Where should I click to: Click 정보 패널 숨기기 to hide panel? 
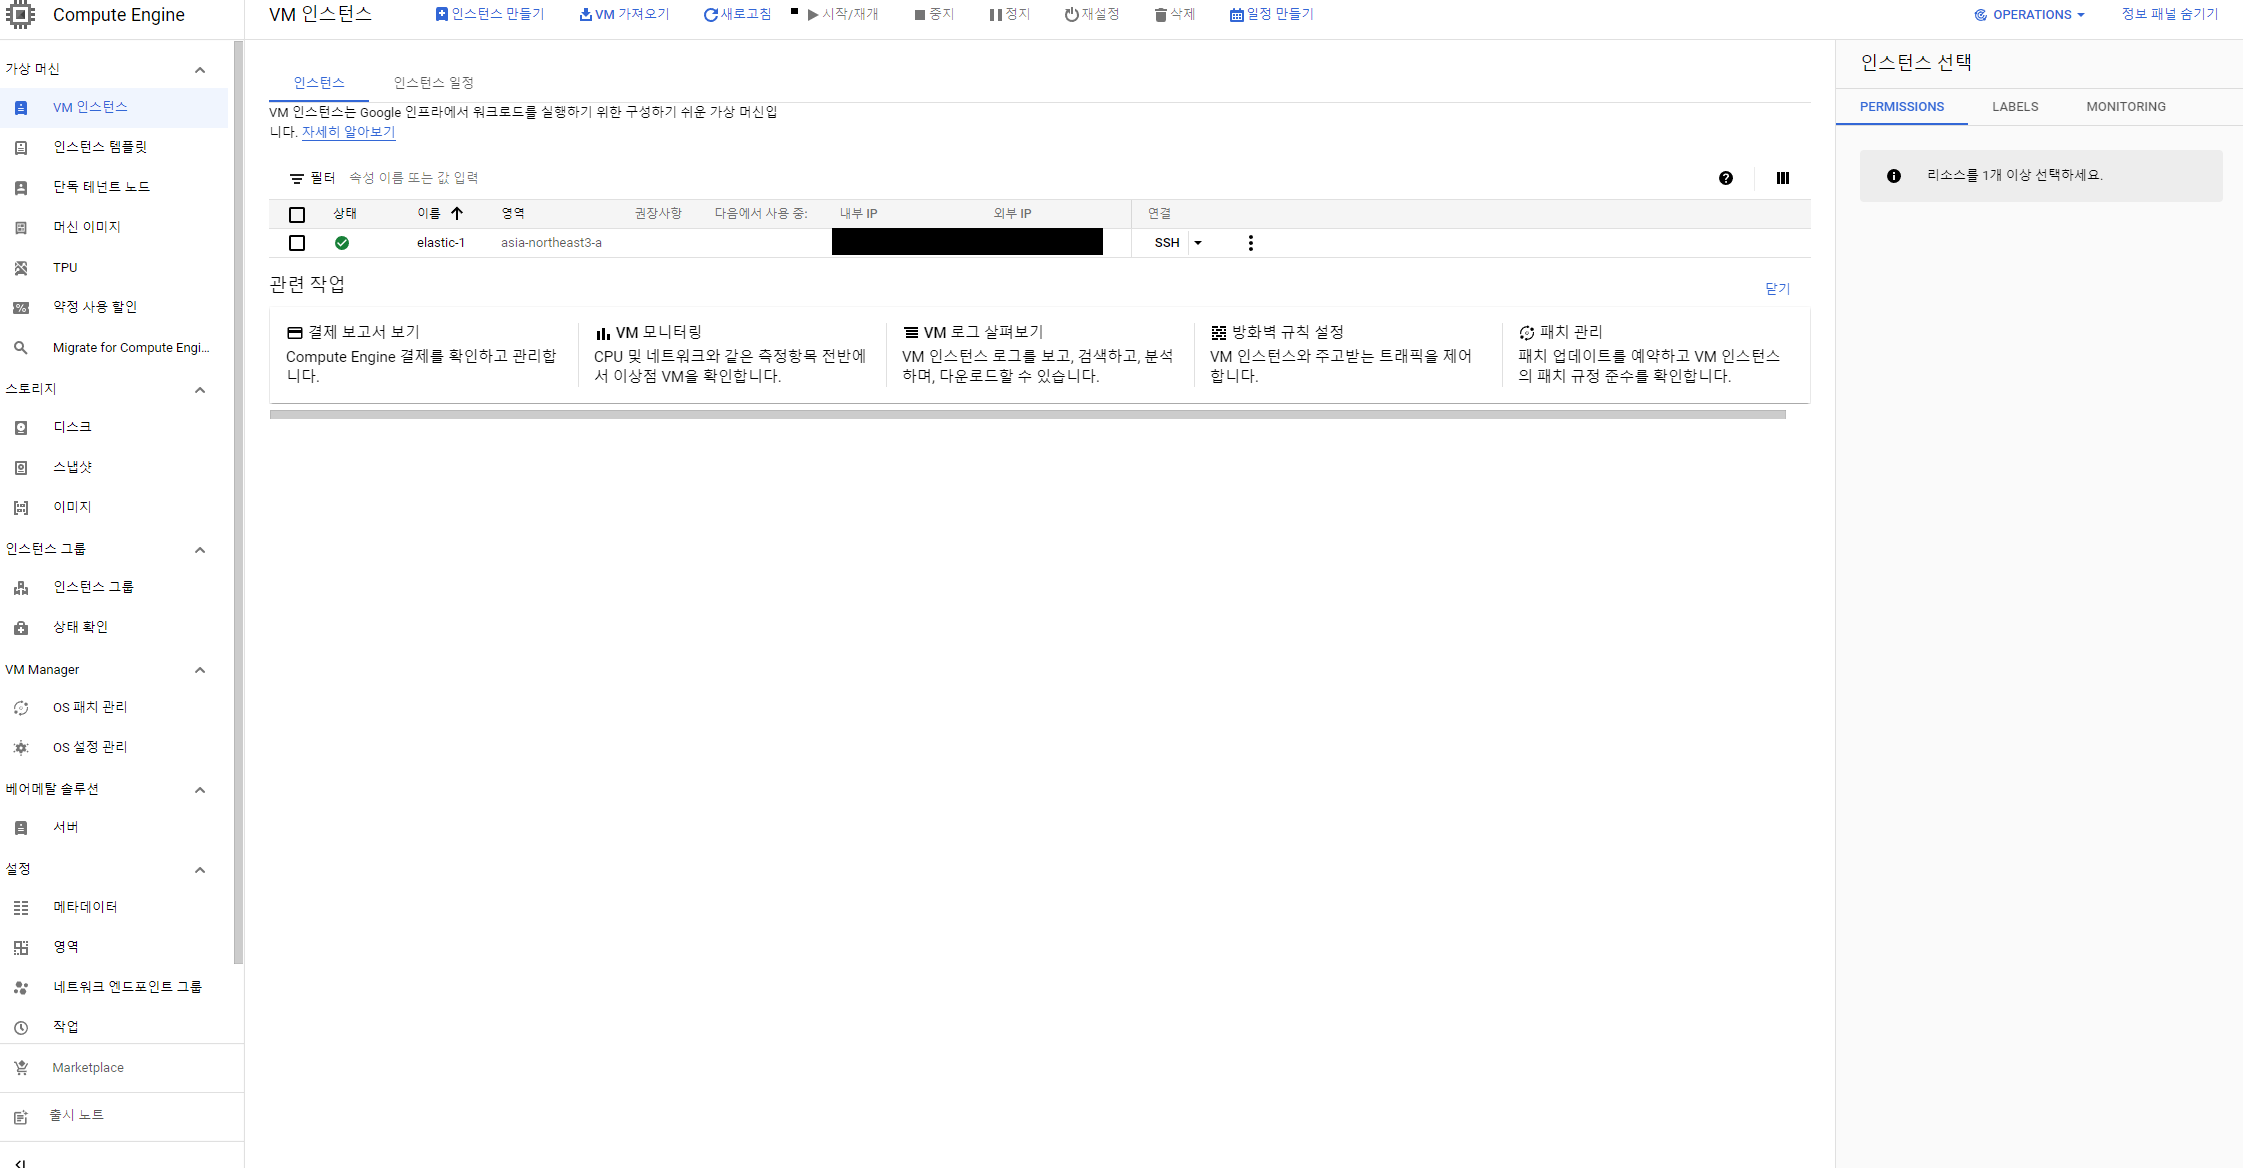(2169, 14)
